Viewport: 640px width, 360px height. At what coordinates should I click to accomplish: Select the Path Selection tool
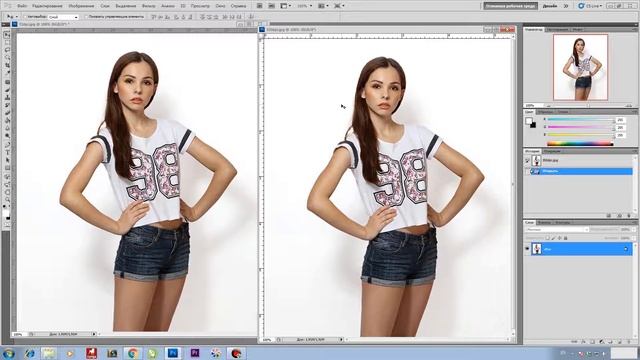point(7,160)
